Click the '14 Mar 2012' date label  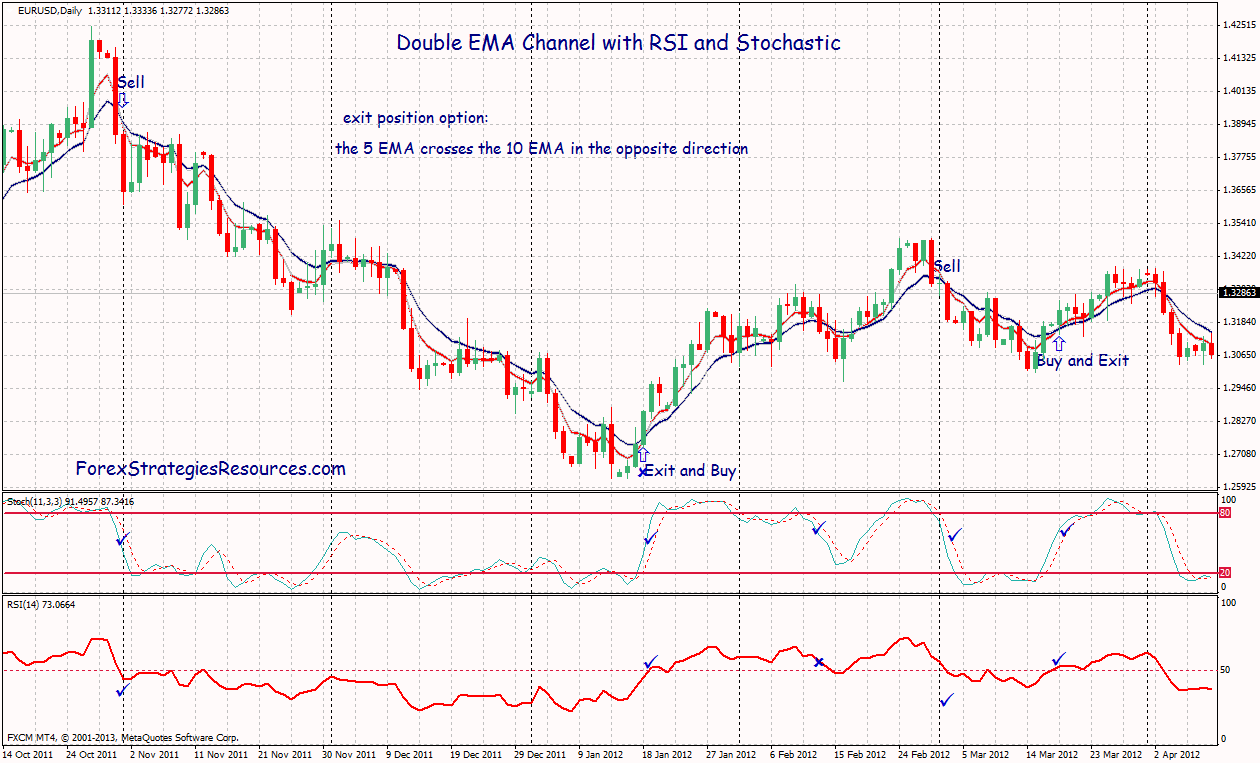tap(1053, 754)
